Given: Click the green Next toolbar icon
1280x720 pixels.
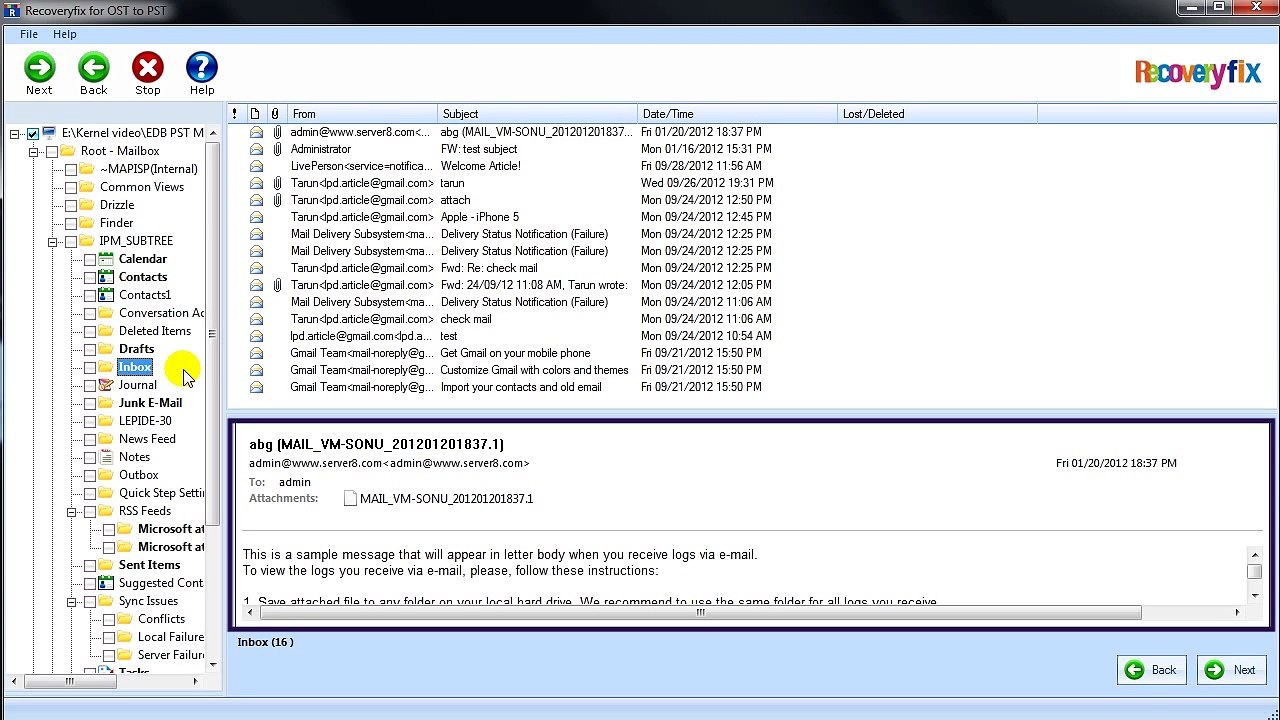Looking at the screenshot, I should 40,68.
